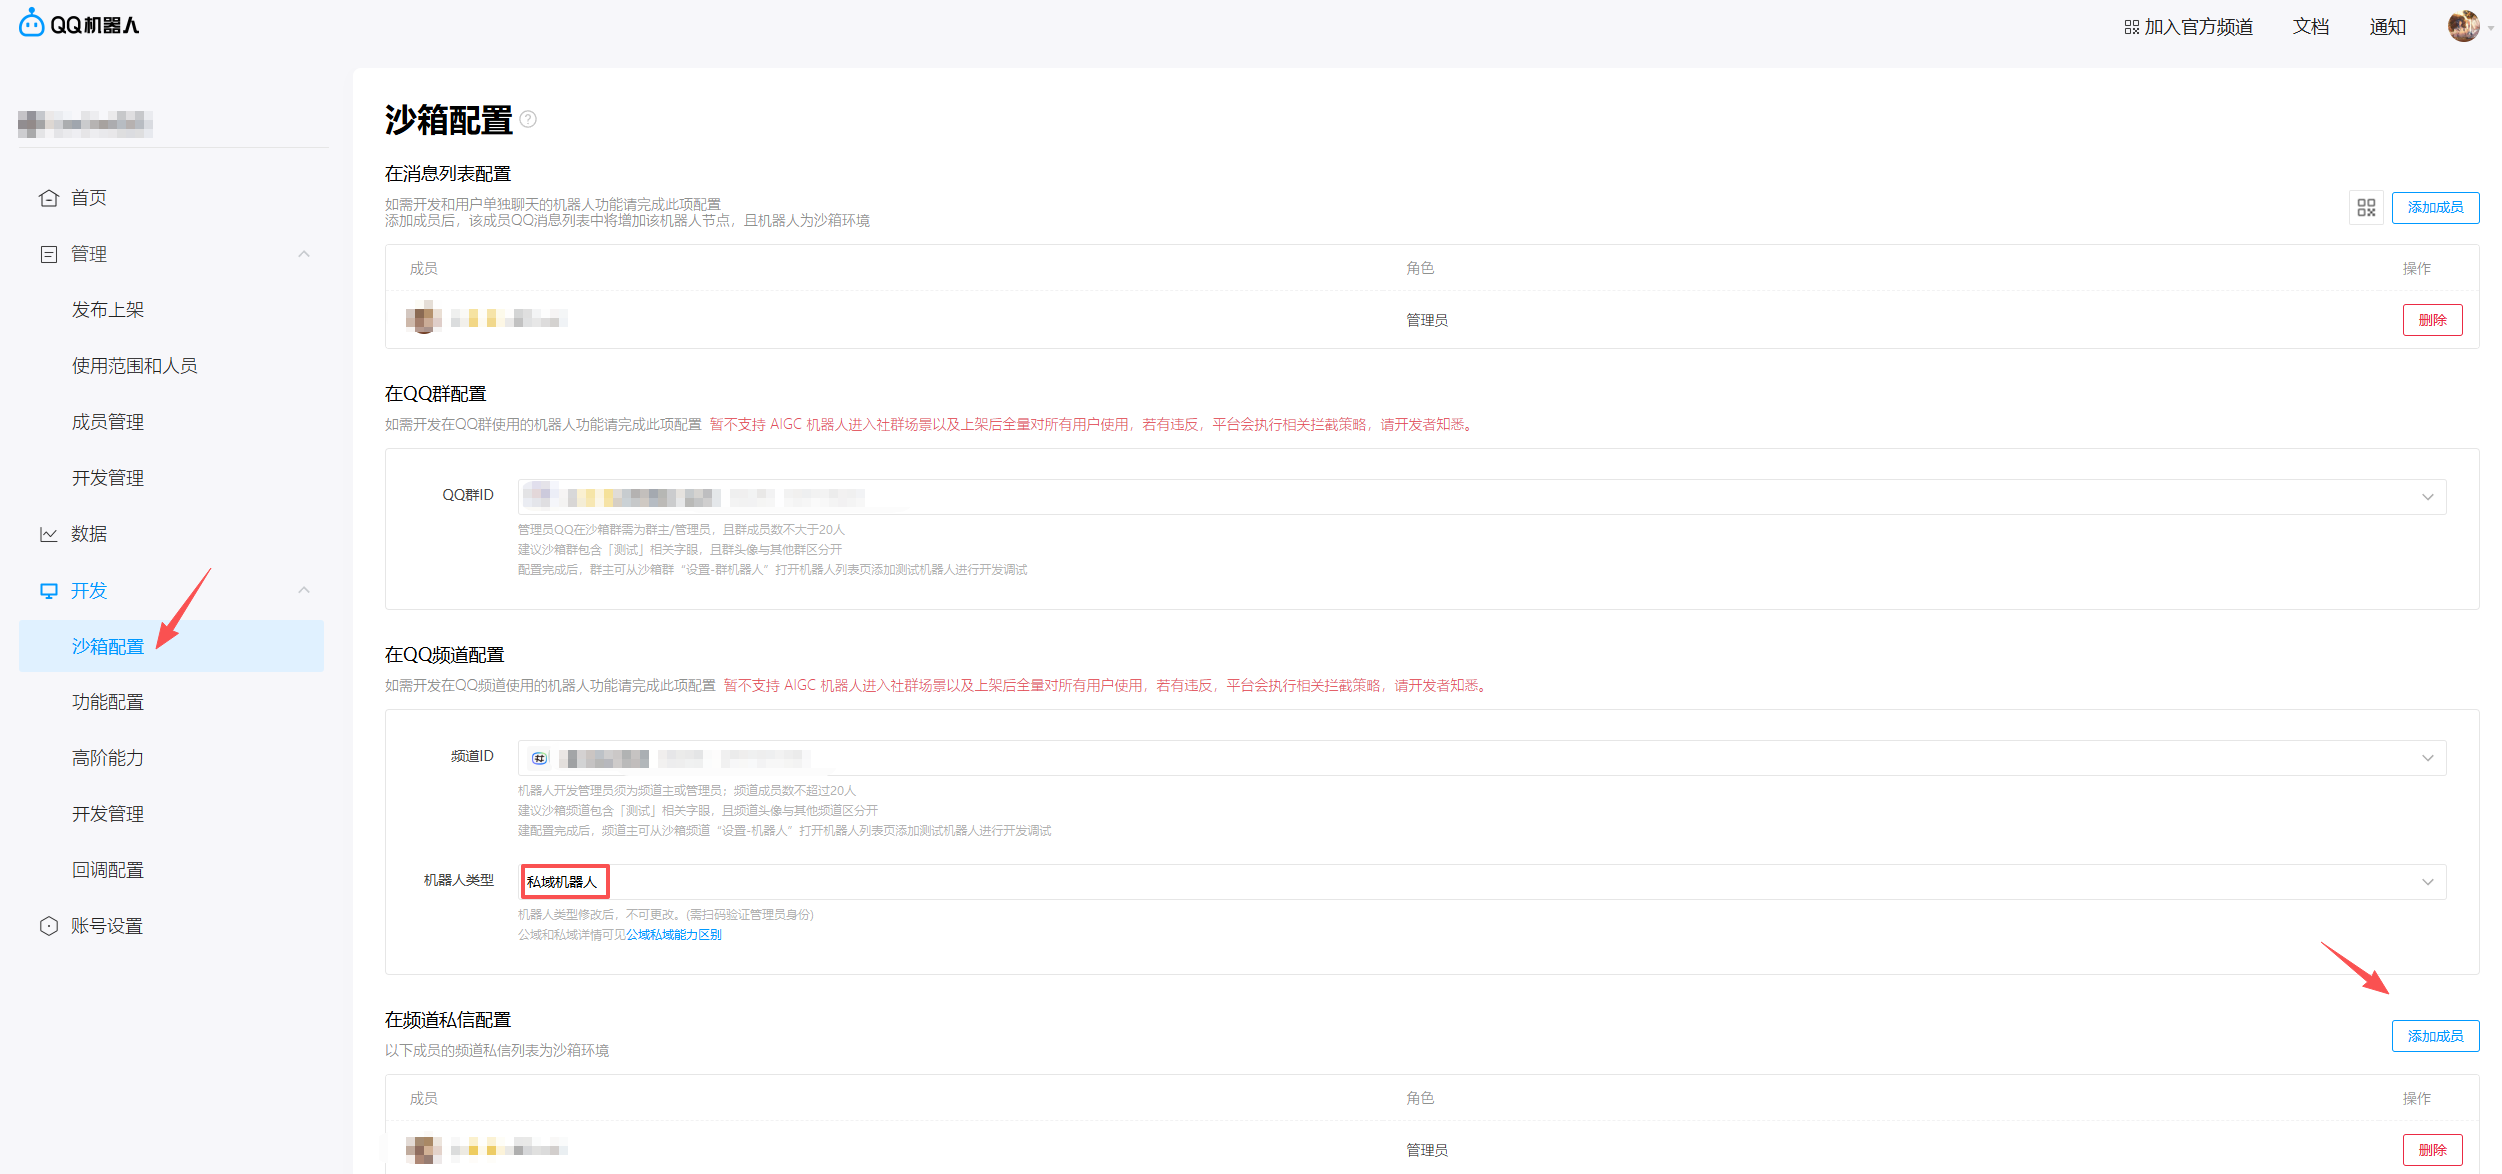Click the 数据 chart icon in sidebar
The width and height of the screenshot is (2502, 1174).
(48, 534)
